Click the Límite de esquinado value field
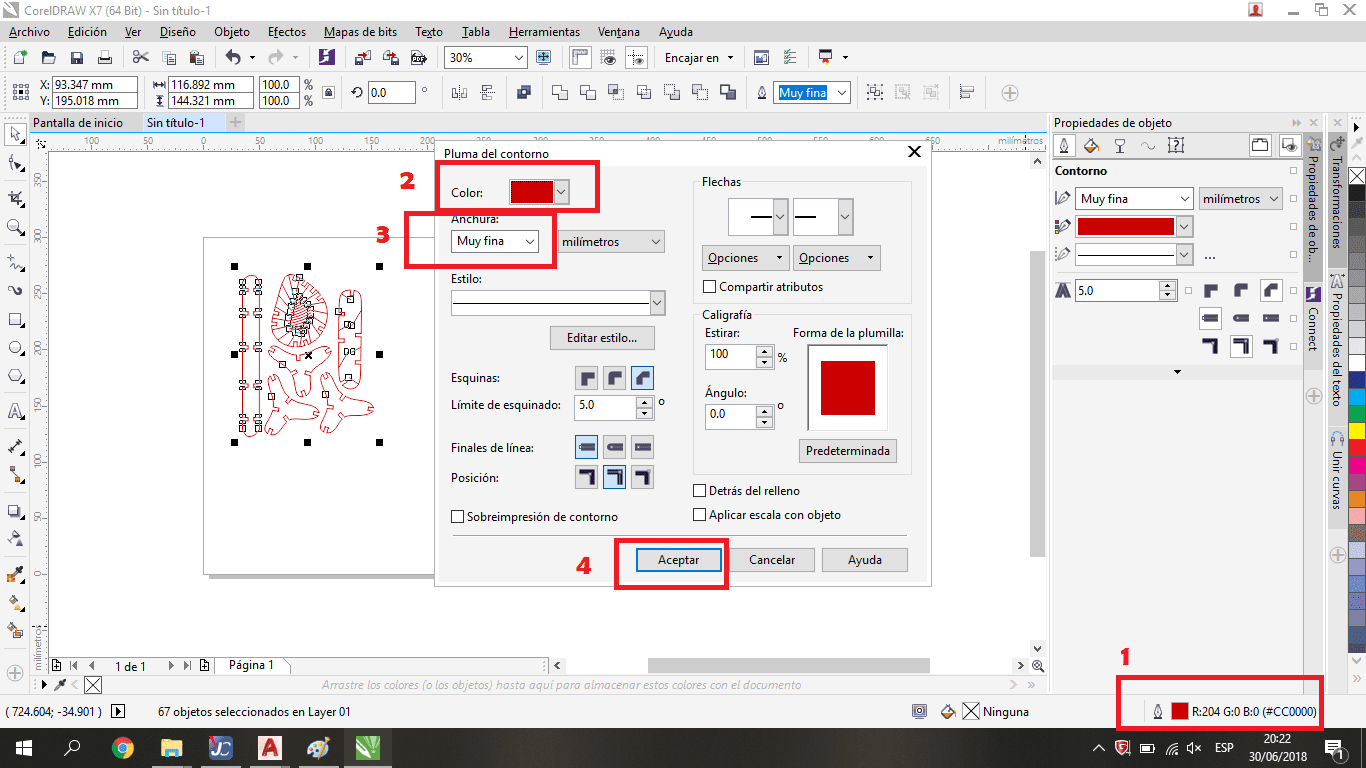1366x768 pixels. click(605, 406)
